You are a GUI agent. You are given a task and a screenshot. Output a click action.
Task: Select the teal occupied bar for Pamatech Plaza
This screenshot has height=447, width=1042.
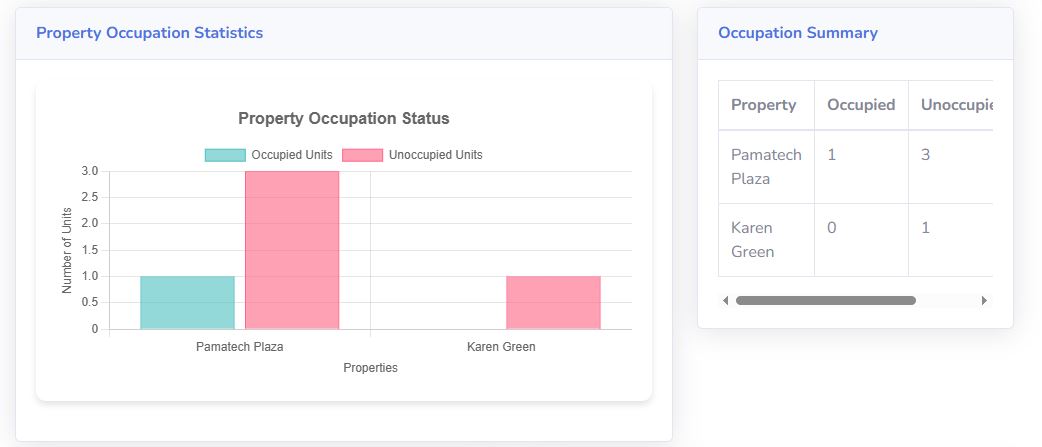point(187,302)
